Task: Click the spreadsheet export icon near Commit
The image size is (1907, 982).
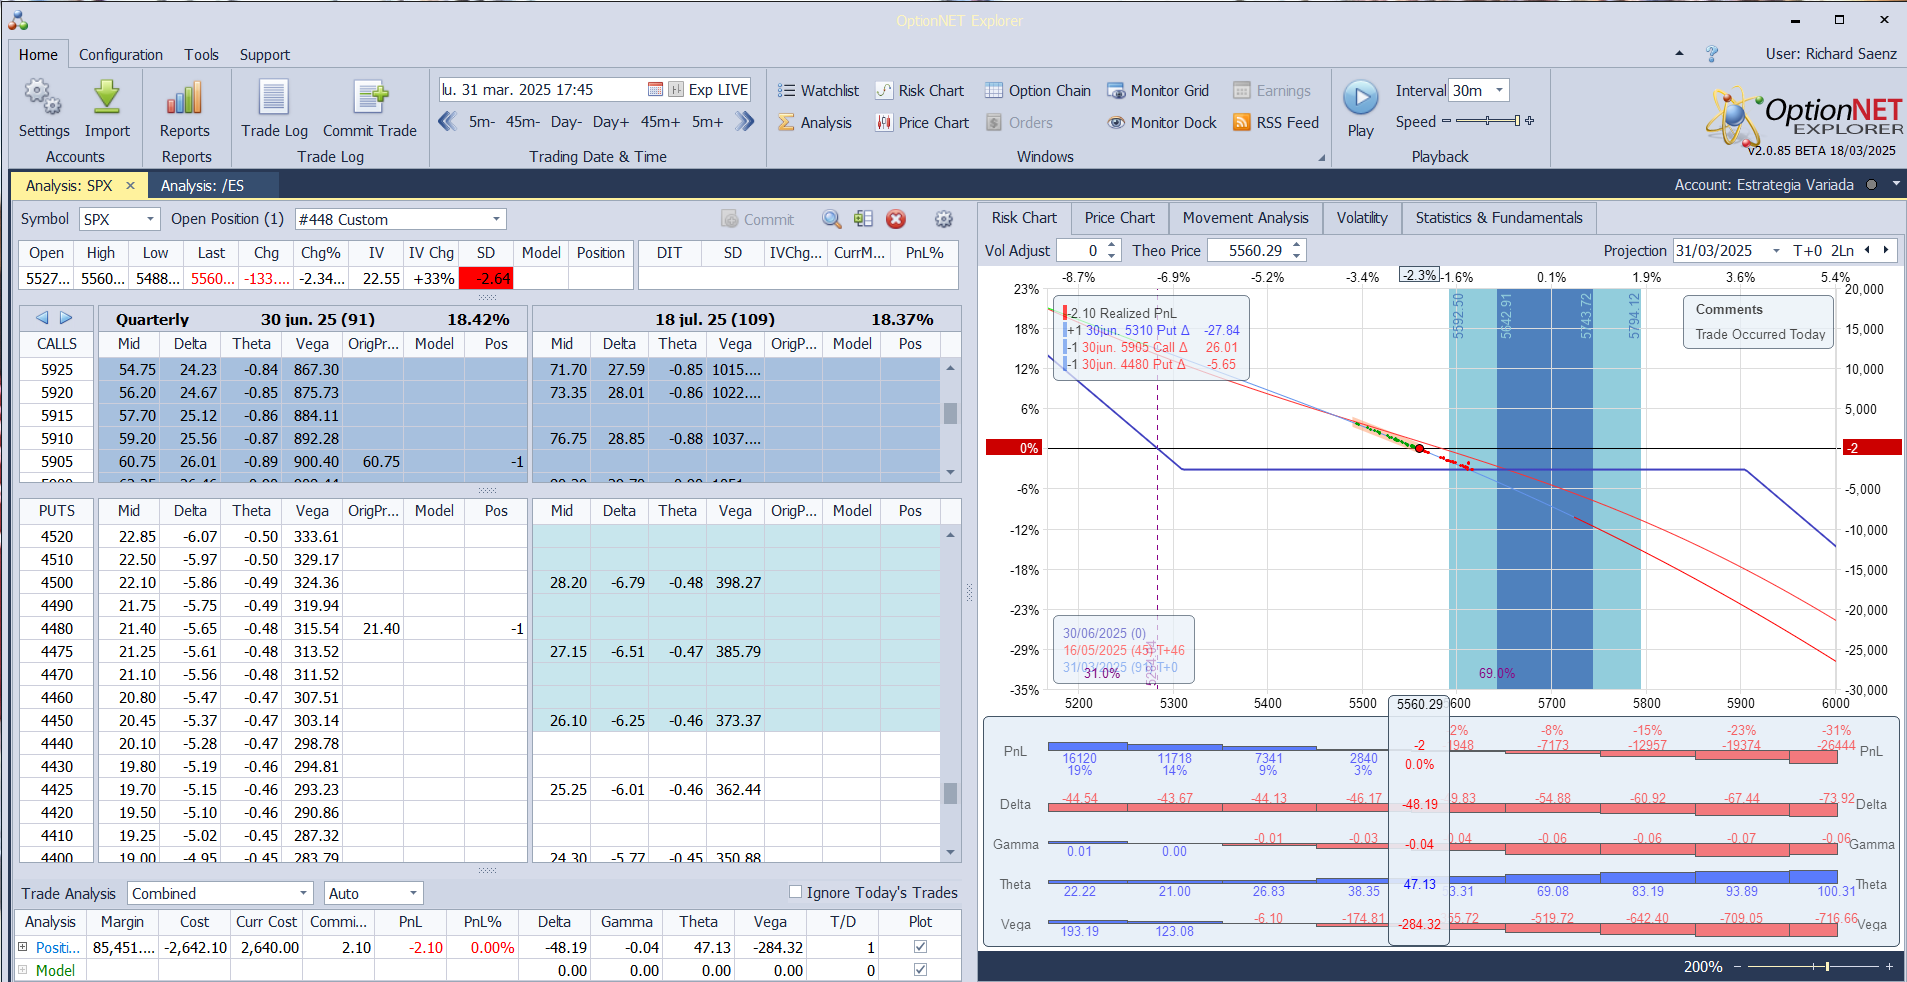Action: (864, 219)
